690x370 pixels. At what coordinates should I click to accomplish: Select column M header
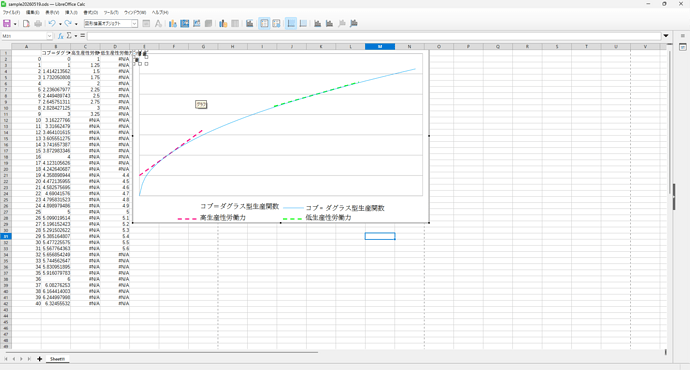[380, 47]
